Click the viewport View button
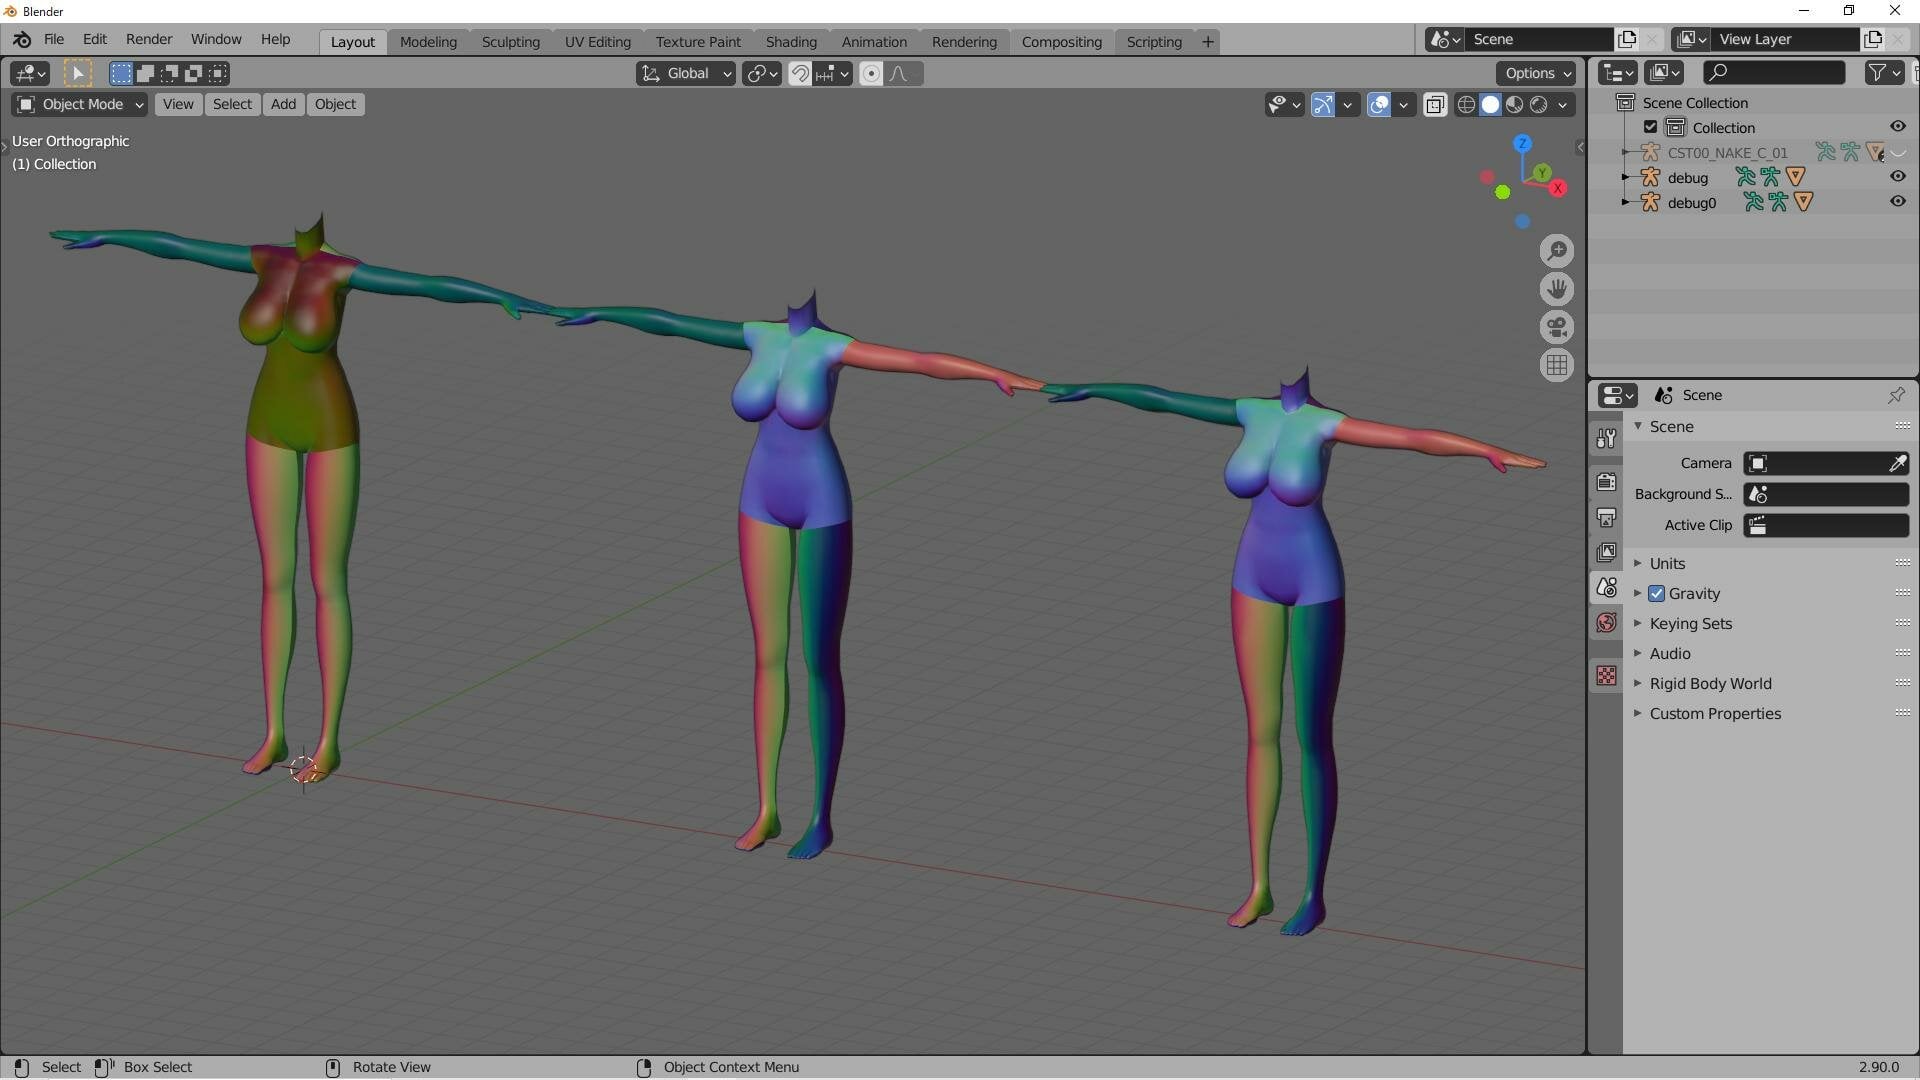1920x1080 pixels. pyautogui.click(x=178, y=104)
